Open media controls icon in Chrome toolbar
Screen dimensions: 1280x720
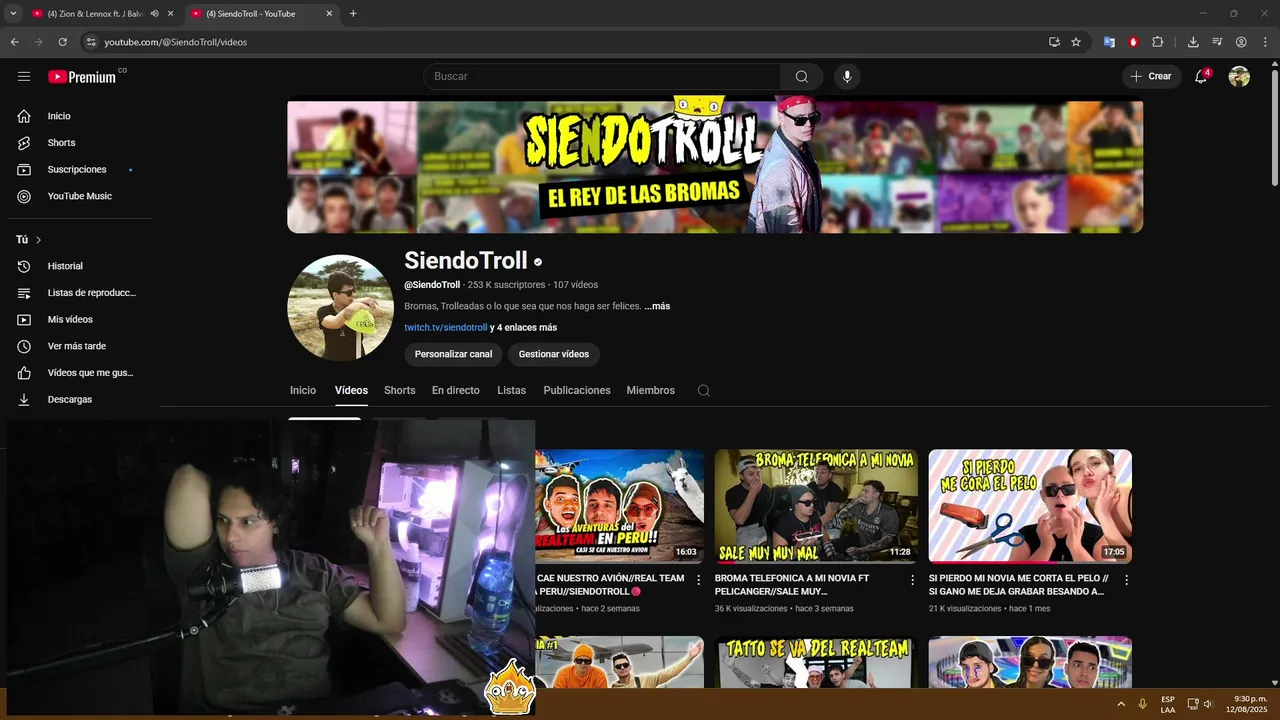coord(1217,42)
